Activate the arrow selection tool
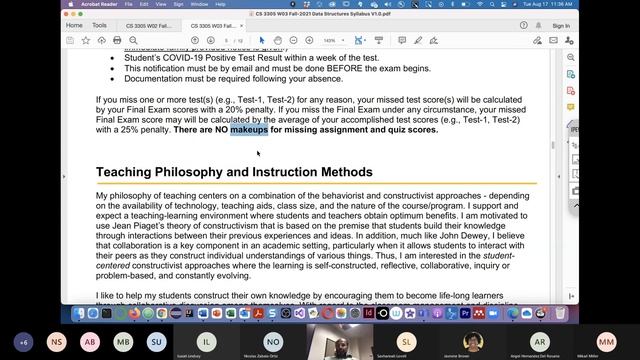640x360 pixels. click(x=262, y=40)
